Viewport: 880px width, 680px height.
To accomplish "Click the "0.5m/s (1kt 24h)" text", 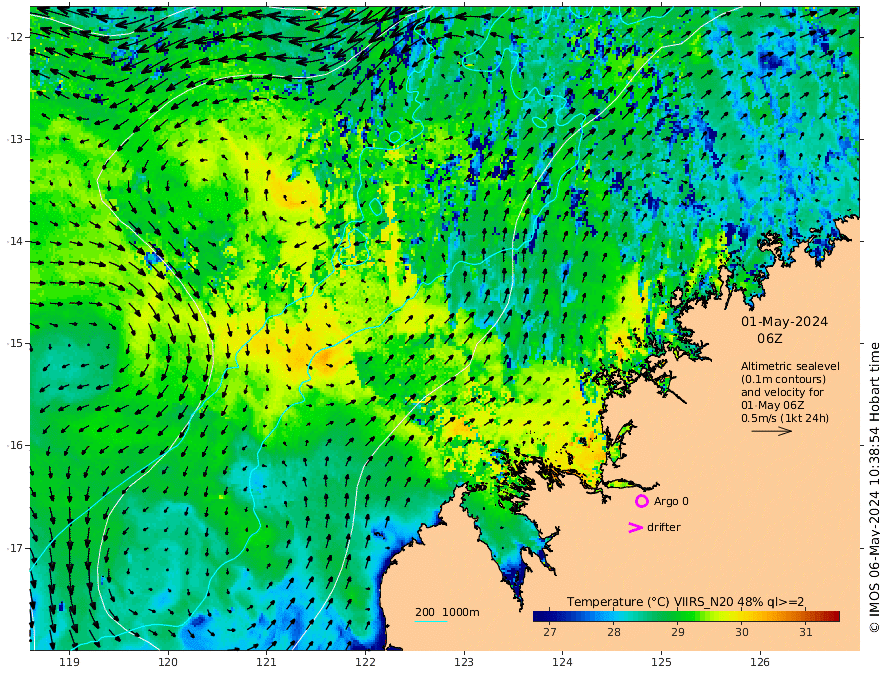I will [785, 418].
